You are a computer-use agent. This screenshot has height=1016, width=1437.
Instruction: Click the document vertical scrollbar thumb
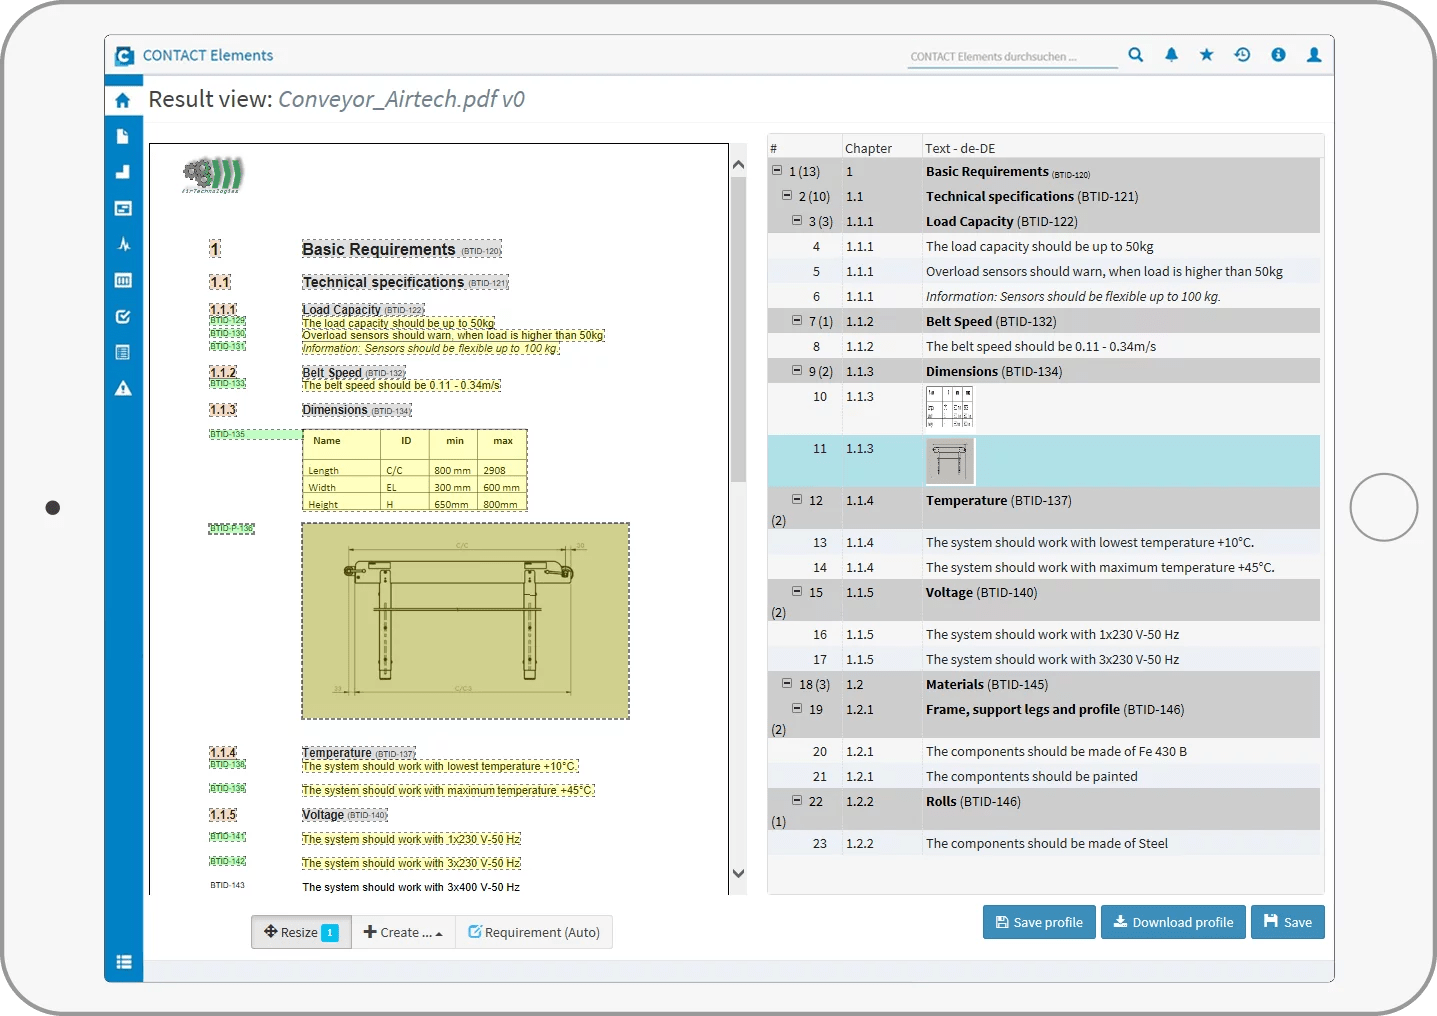[739, 330]
